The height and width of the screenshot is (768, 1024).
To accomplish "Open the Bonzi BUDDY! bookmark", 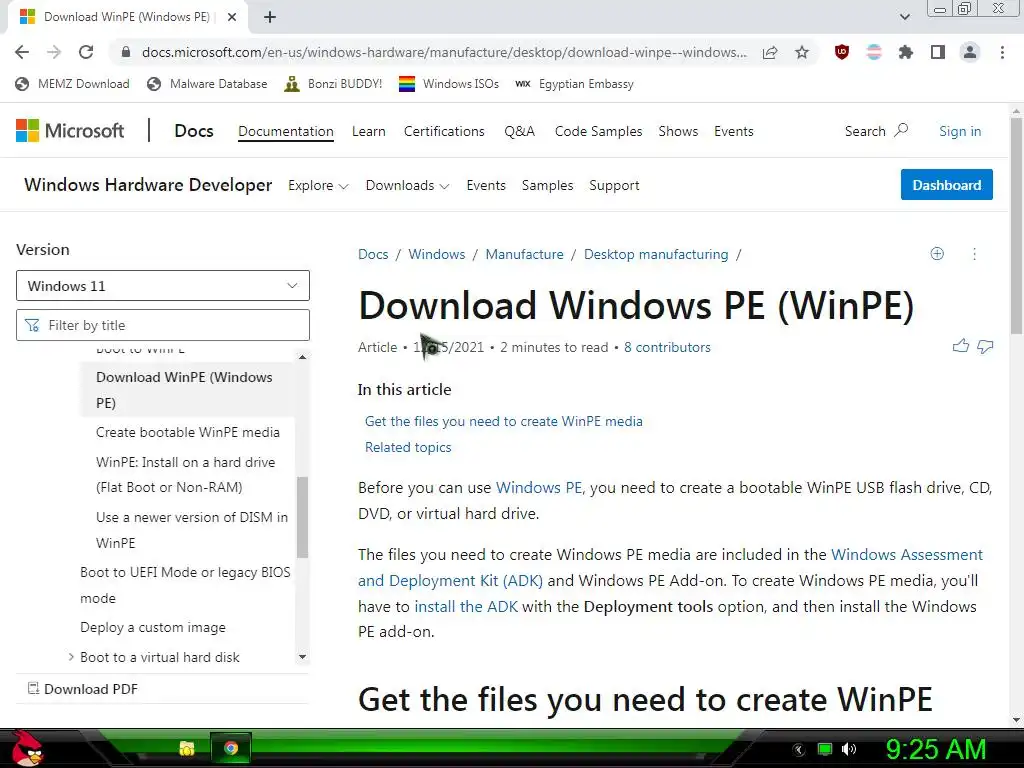I will (x=333, y=84).
